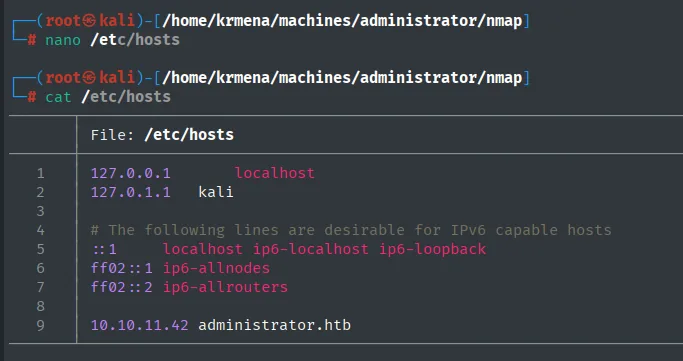
Task: Click the skull symbol in the second prompt
Action: click(x=90, y=78)
